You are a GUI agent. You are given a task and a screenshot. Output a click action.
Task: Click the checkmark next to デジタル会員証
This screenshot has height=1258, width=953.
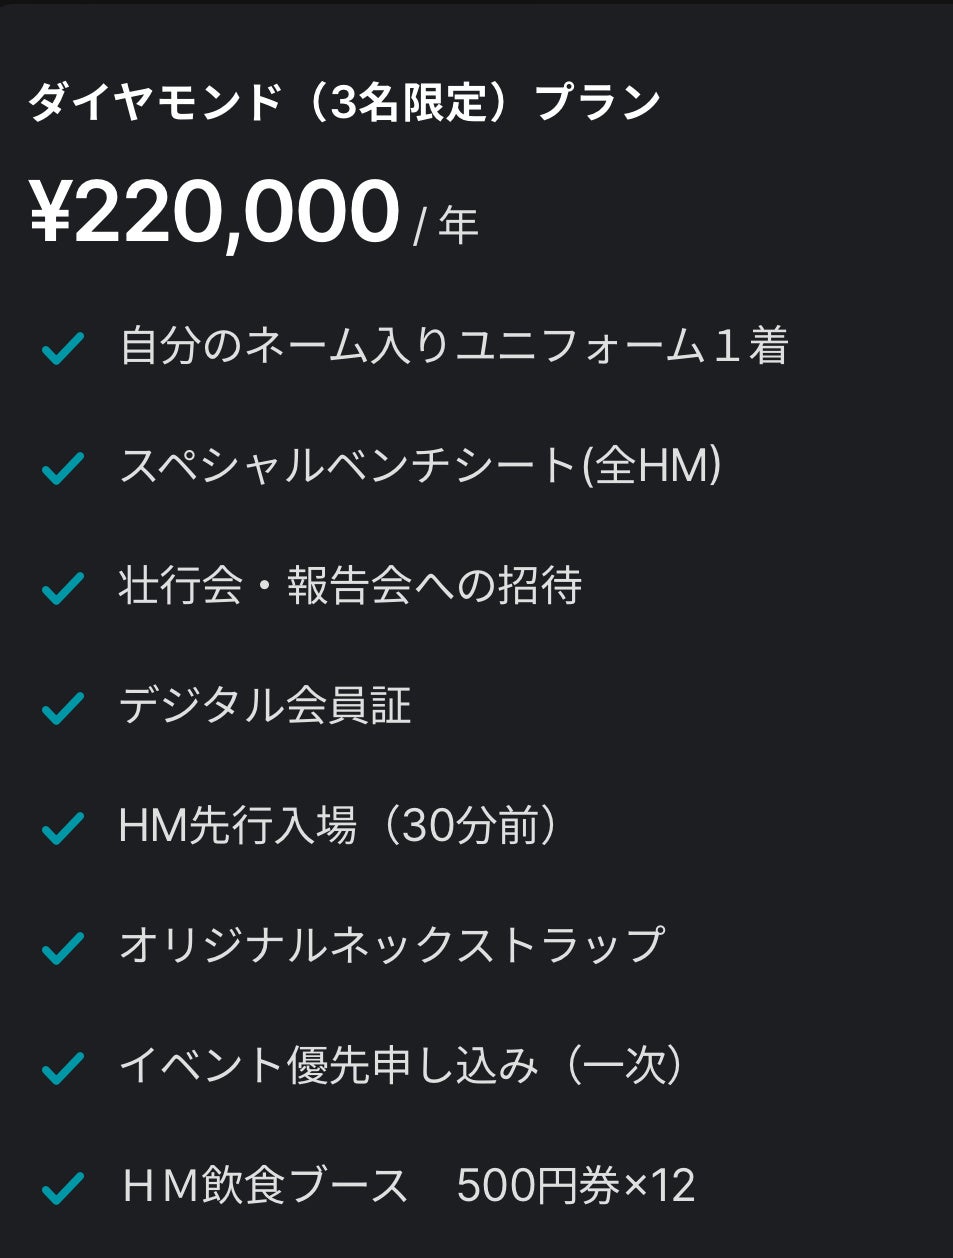click(x=62, y=709)
